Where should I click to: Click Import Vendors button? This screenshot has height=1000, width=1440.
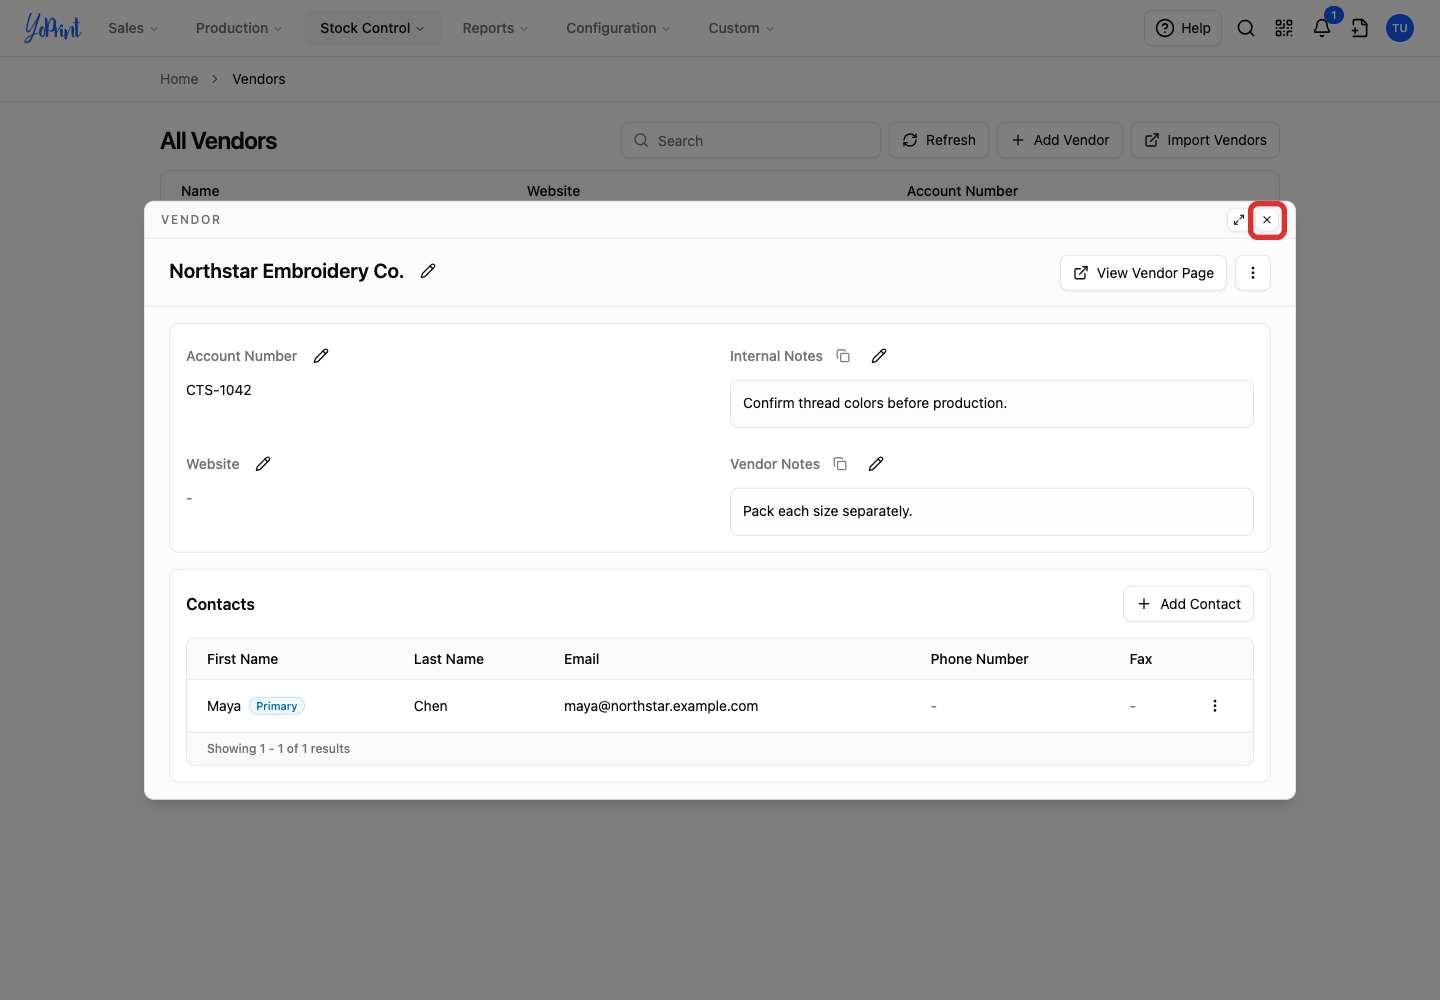[x=1205, y=140]
